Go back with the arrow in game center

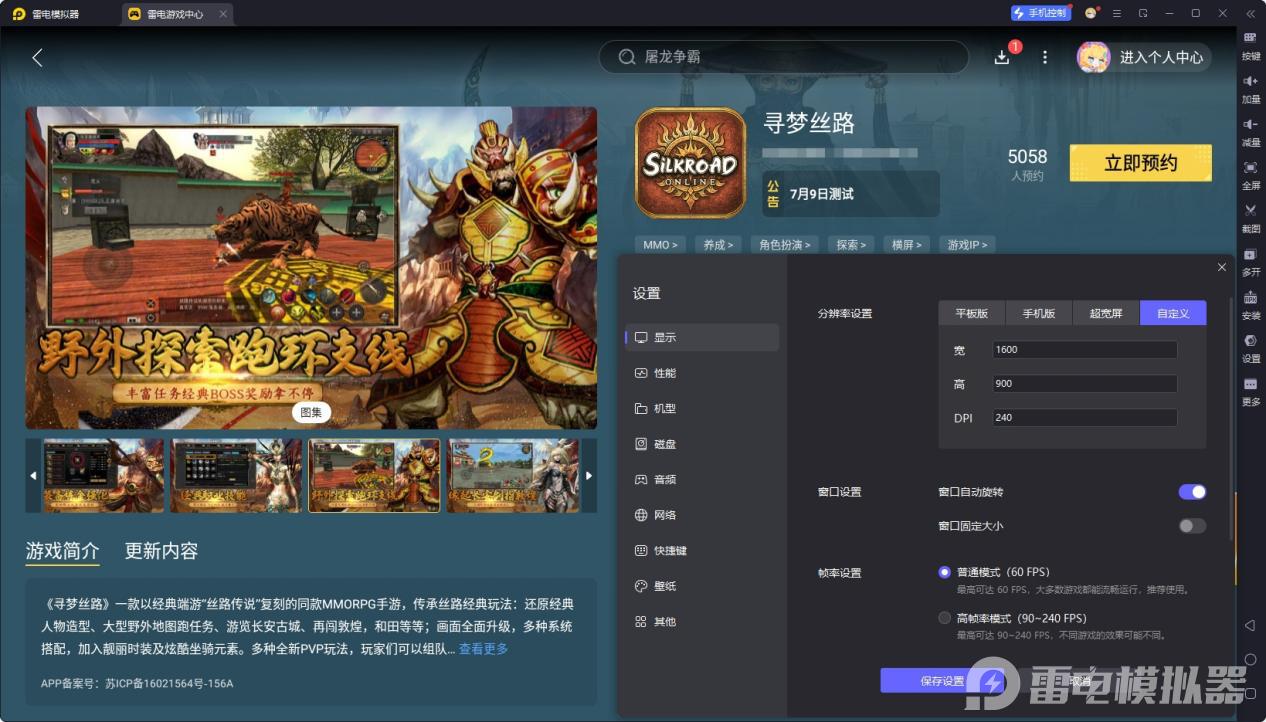(x=37, y=57)
